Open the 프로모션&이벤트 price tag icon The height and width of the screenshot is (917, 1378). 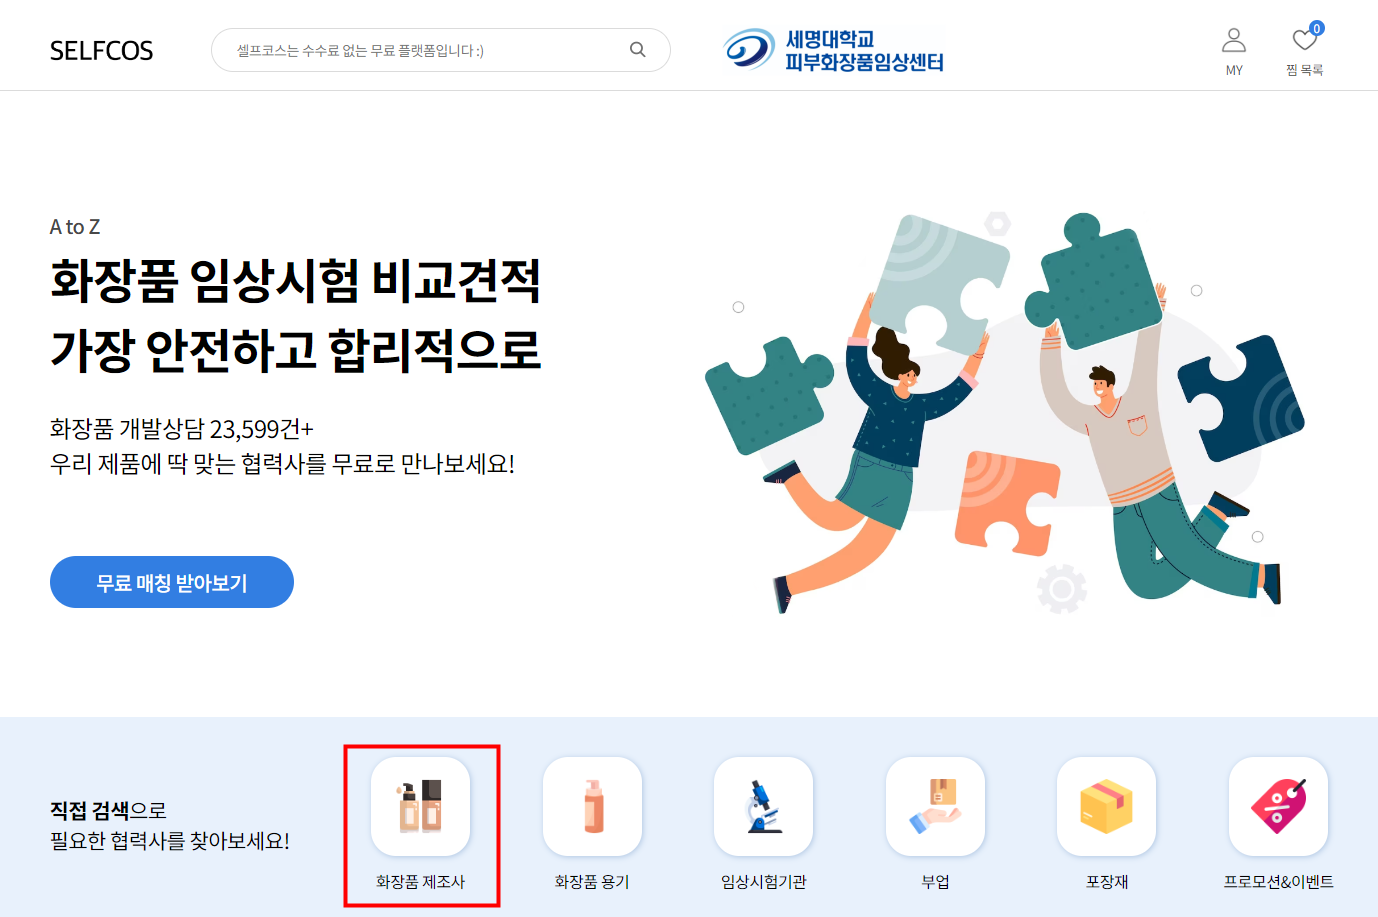(x=1279, y=806)
